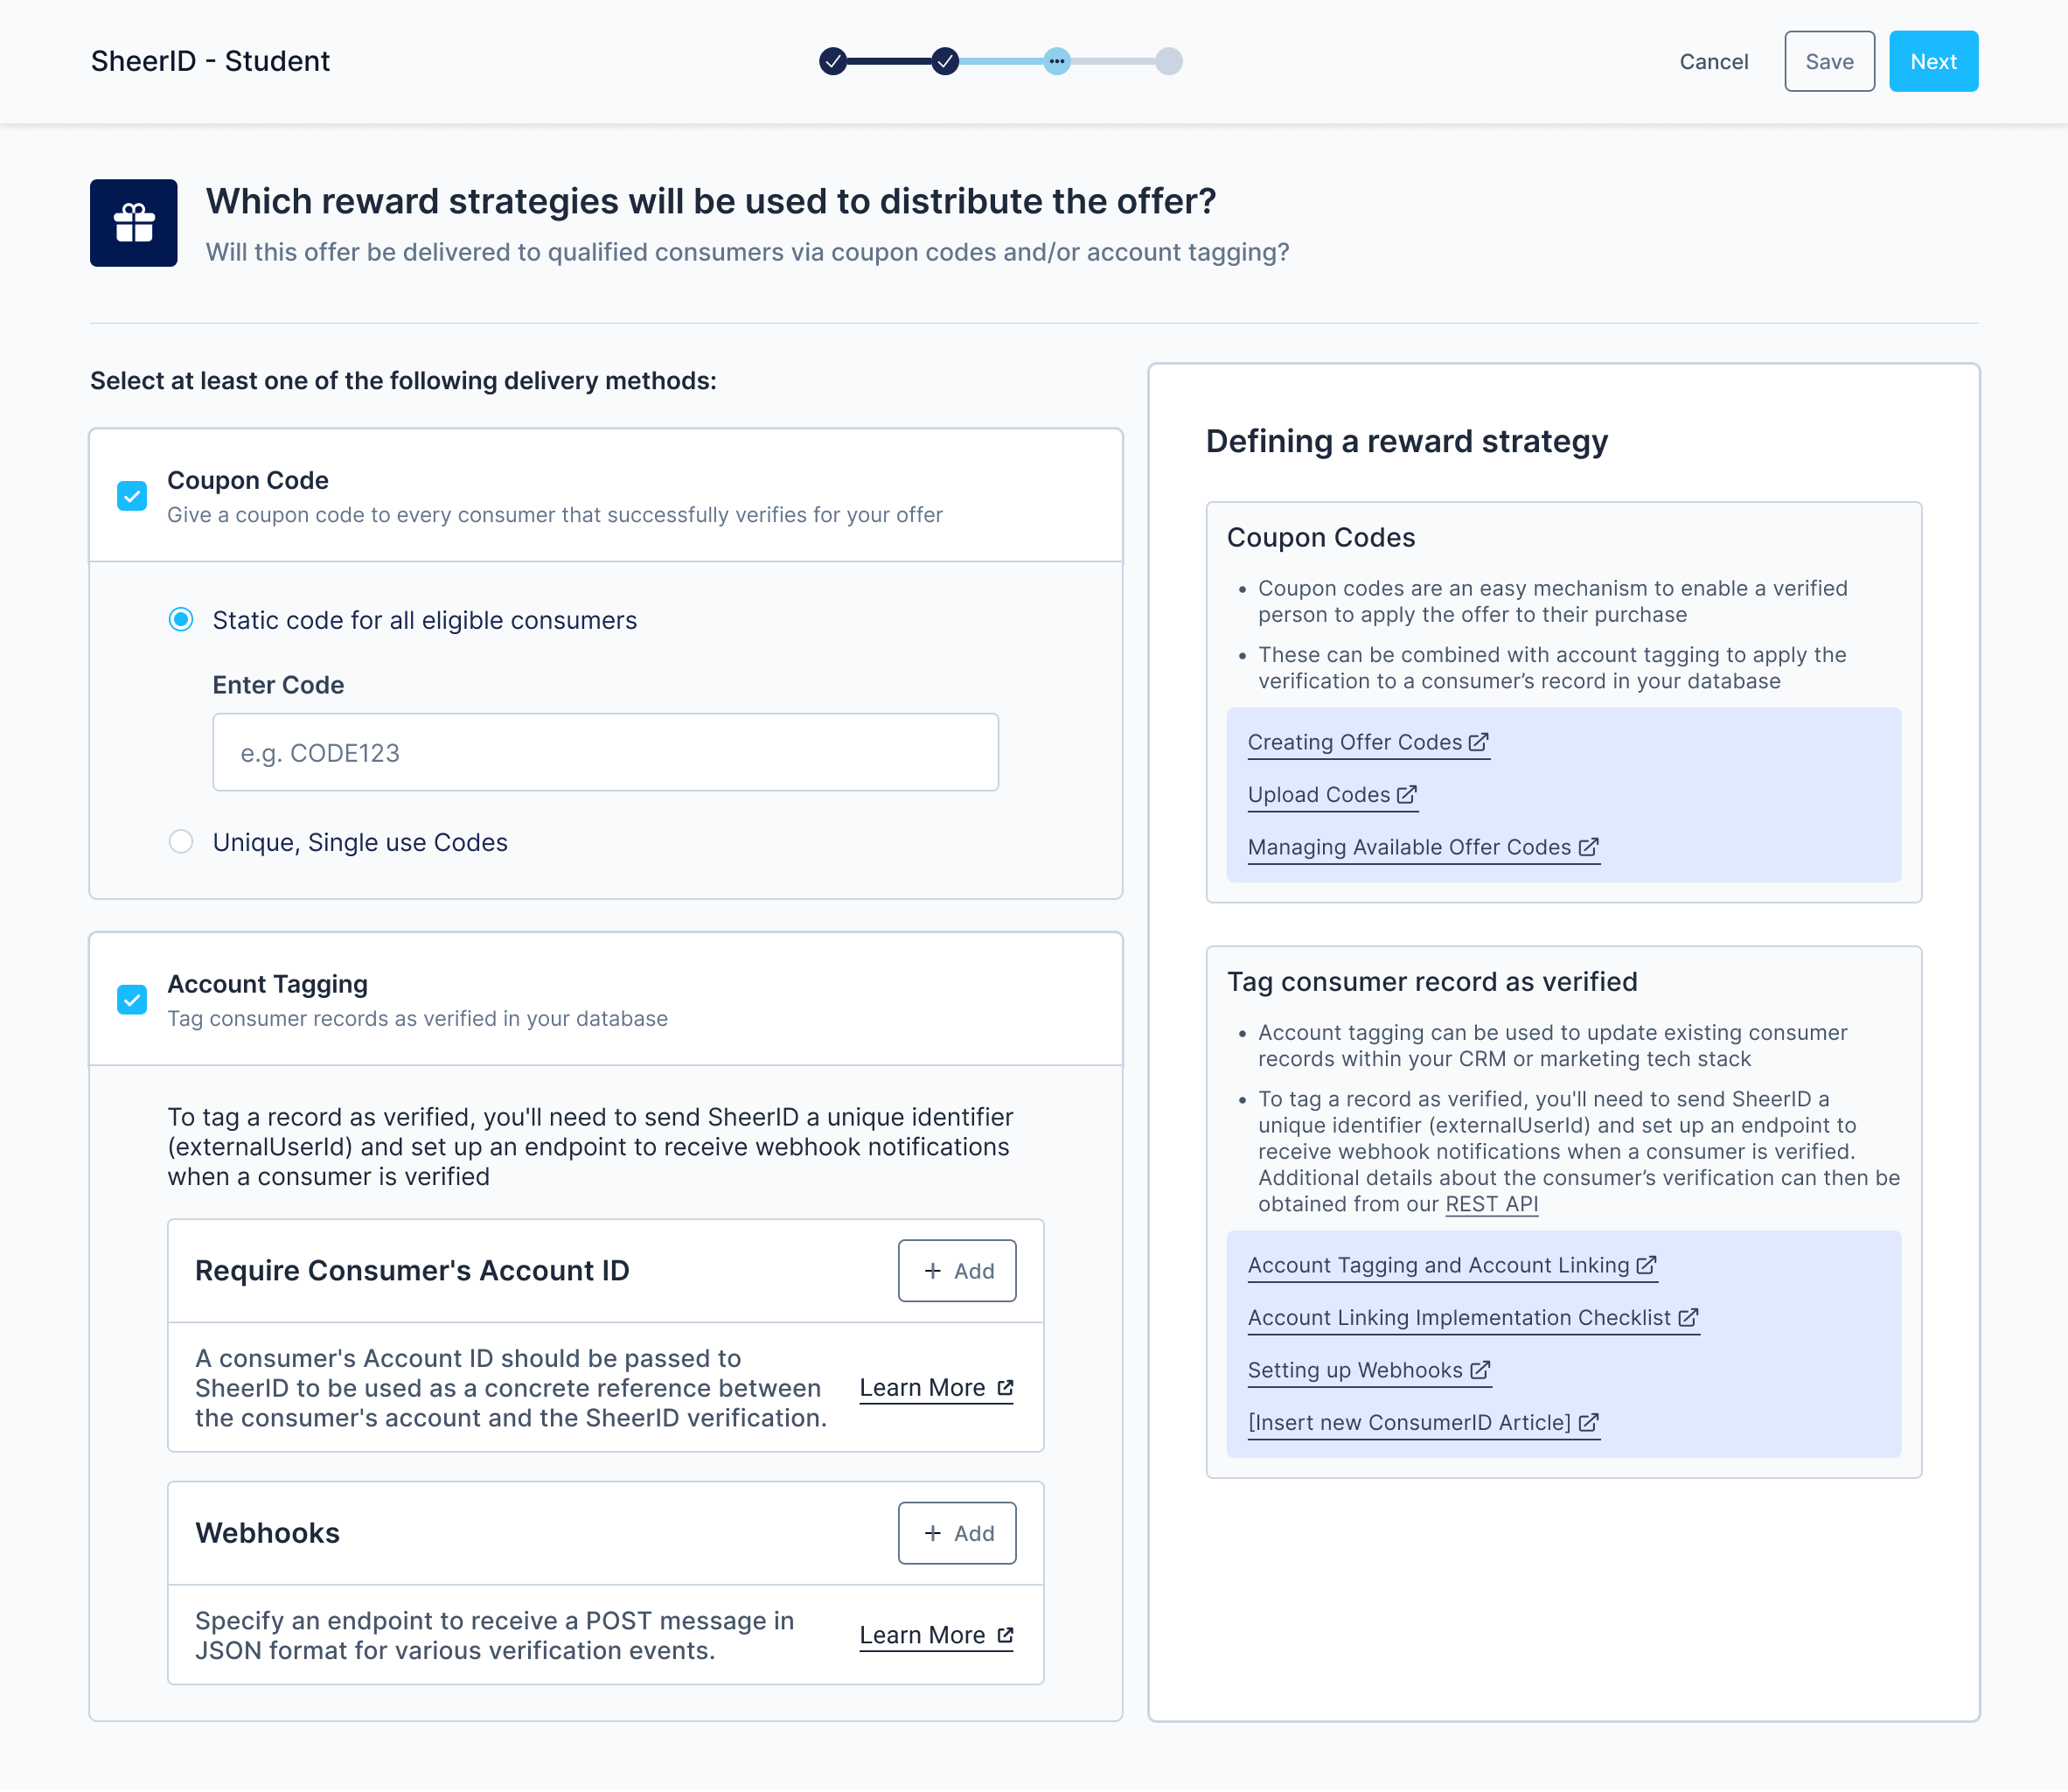The width and height of the screenshot is (2068, 1792).
Task: Focus the Enter Code input field
Action: coord(605,753)
